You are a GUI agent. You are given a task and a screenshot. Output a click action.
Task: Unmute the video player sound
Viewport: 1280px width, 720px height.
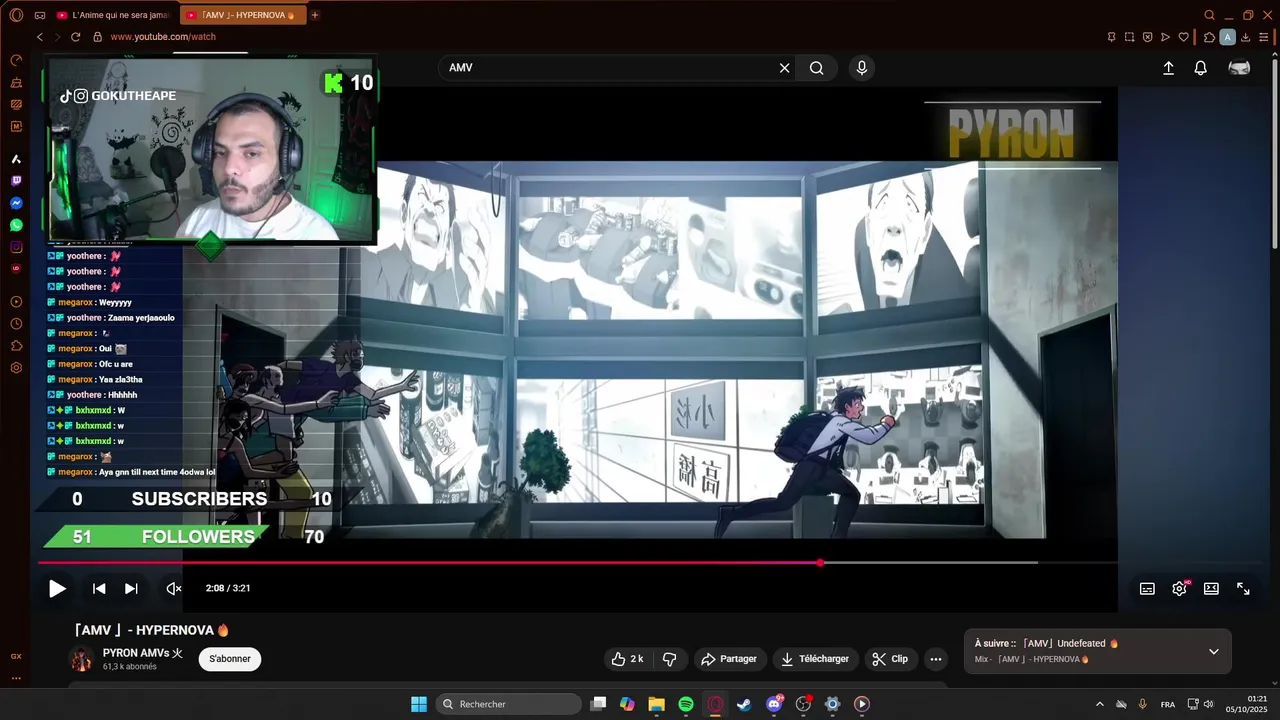pyautogui.click(x=173, y=589)
